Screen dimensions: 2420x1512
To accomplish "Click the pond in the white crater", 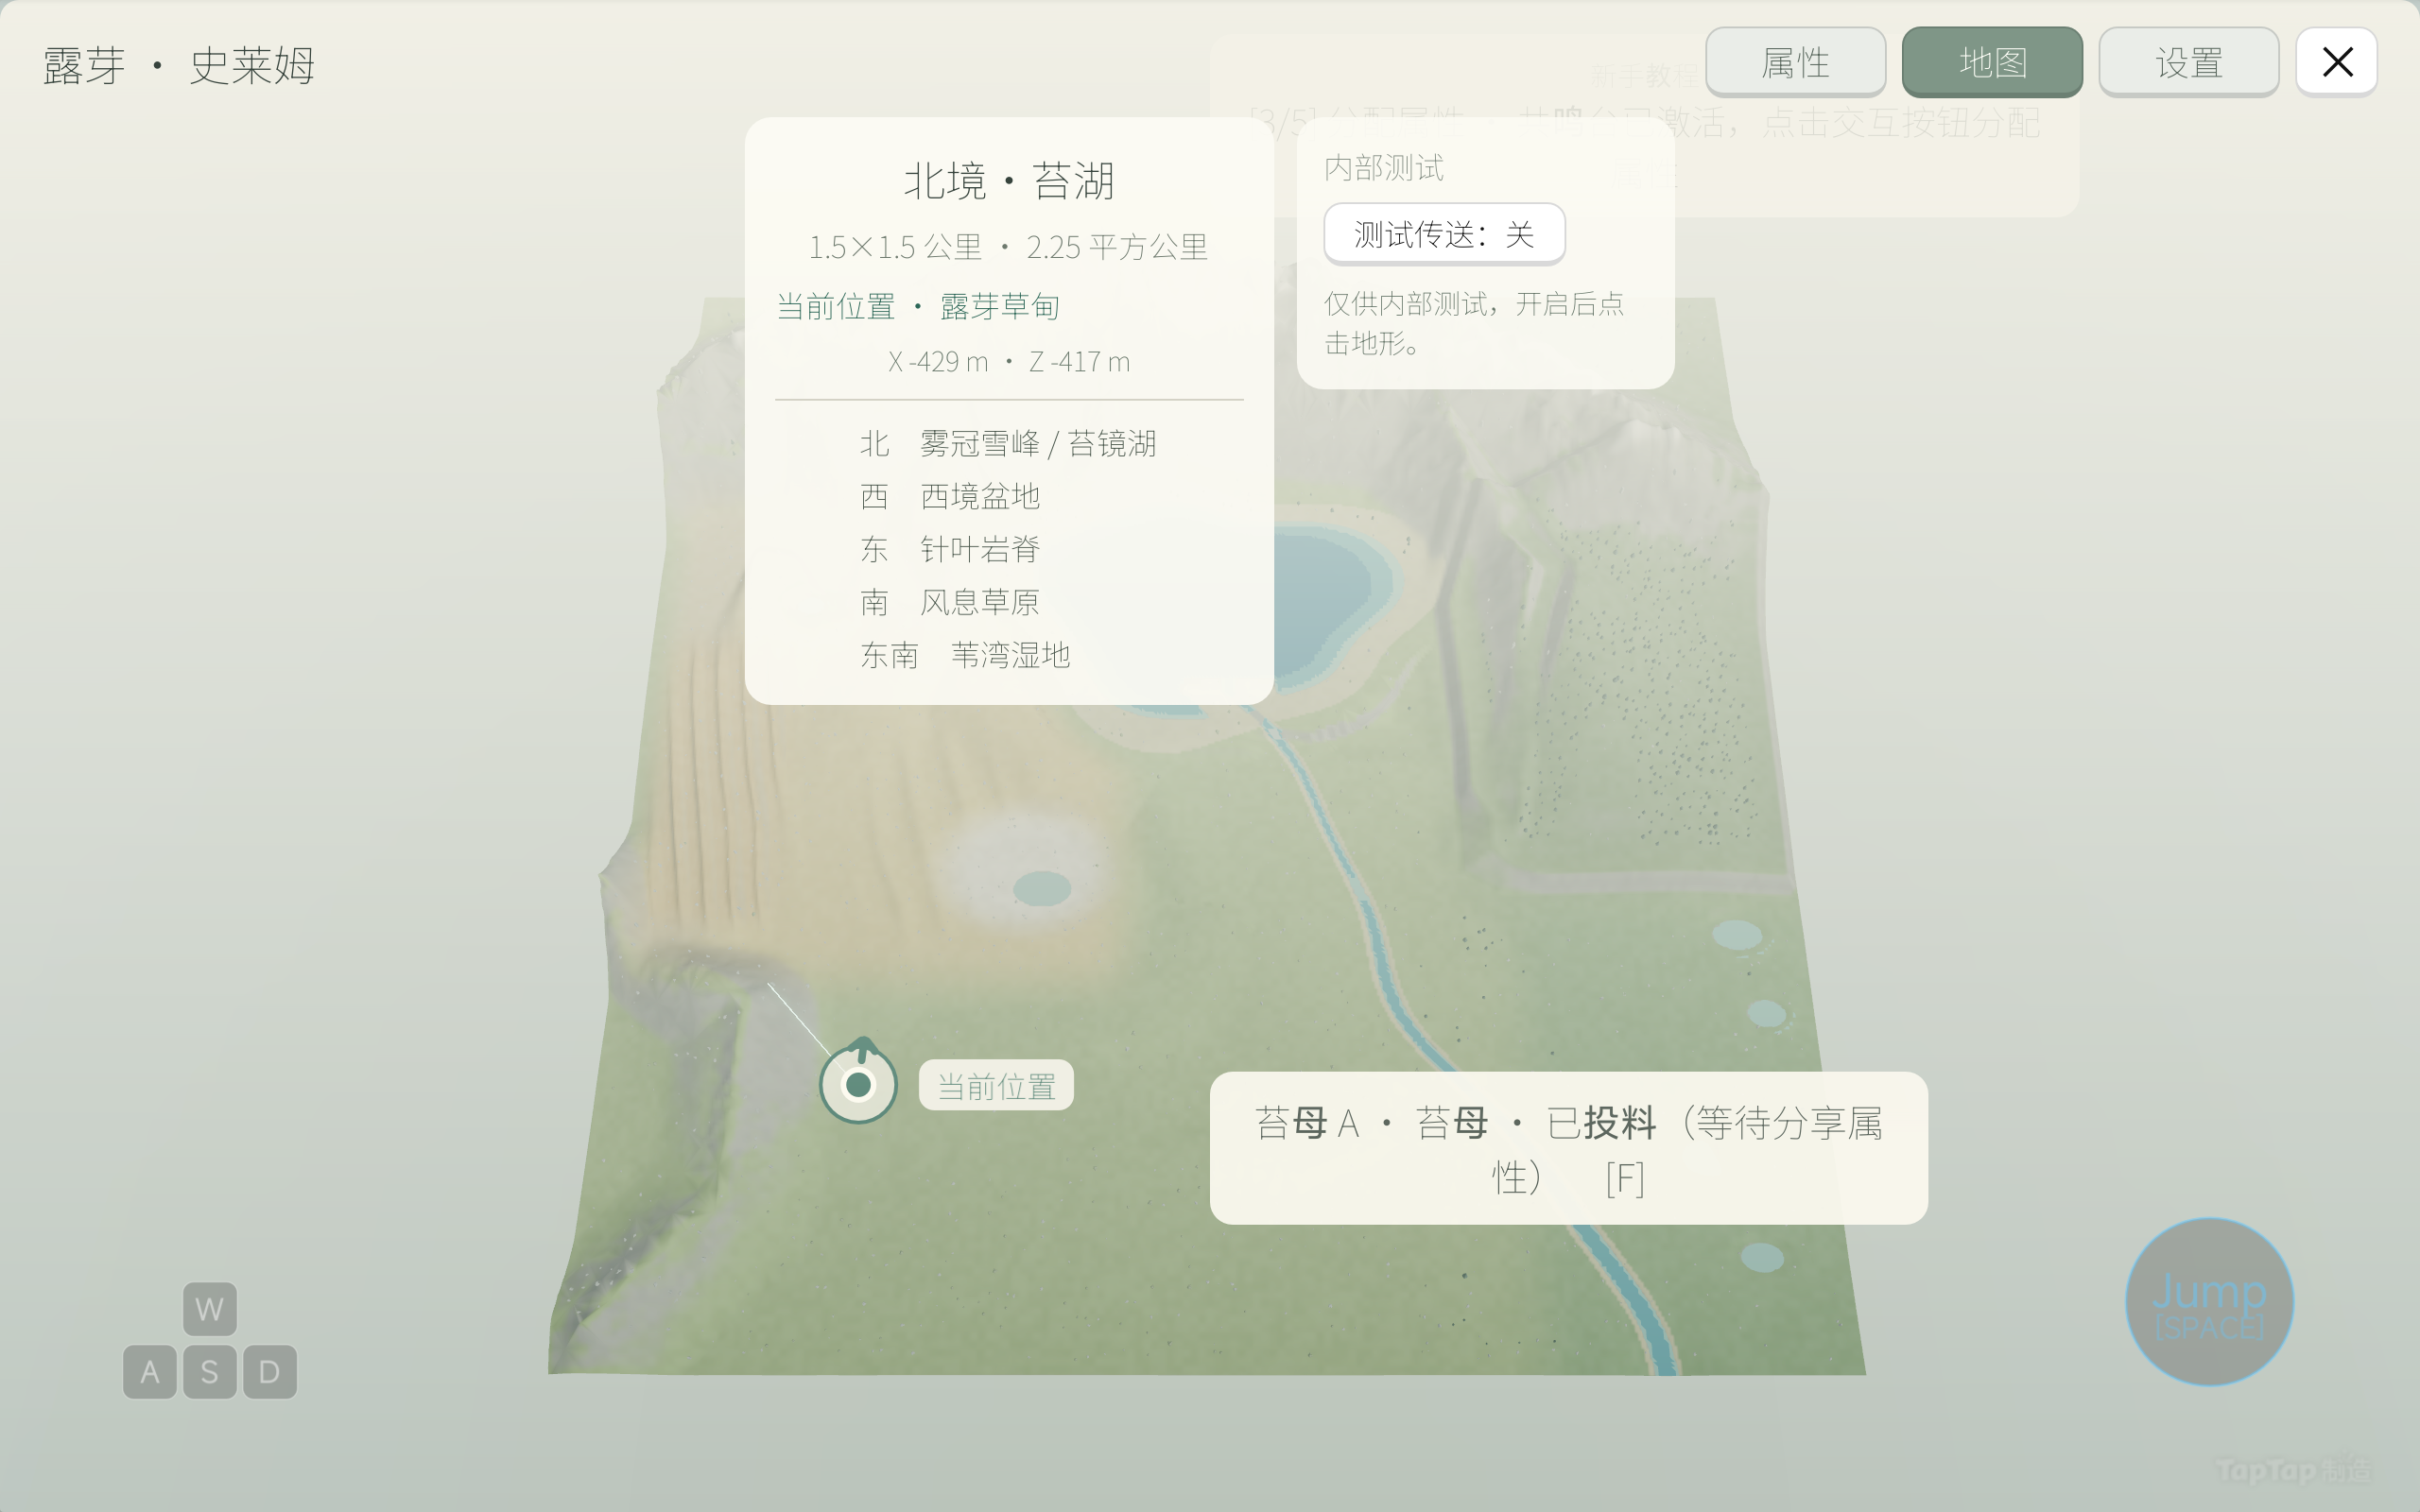I will click(x=1042, y=888).
